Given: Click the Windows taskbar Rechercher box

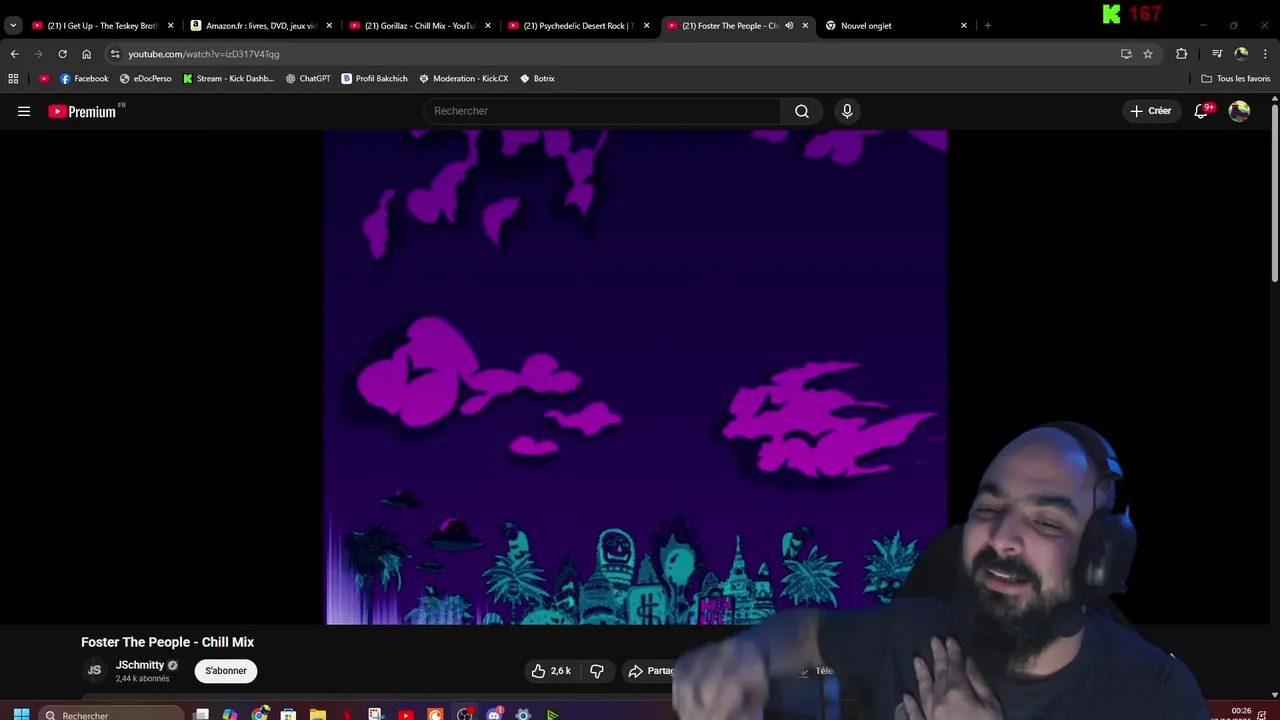Looking at the screenshot, I should pyautogui.click(x=112, y=714).
